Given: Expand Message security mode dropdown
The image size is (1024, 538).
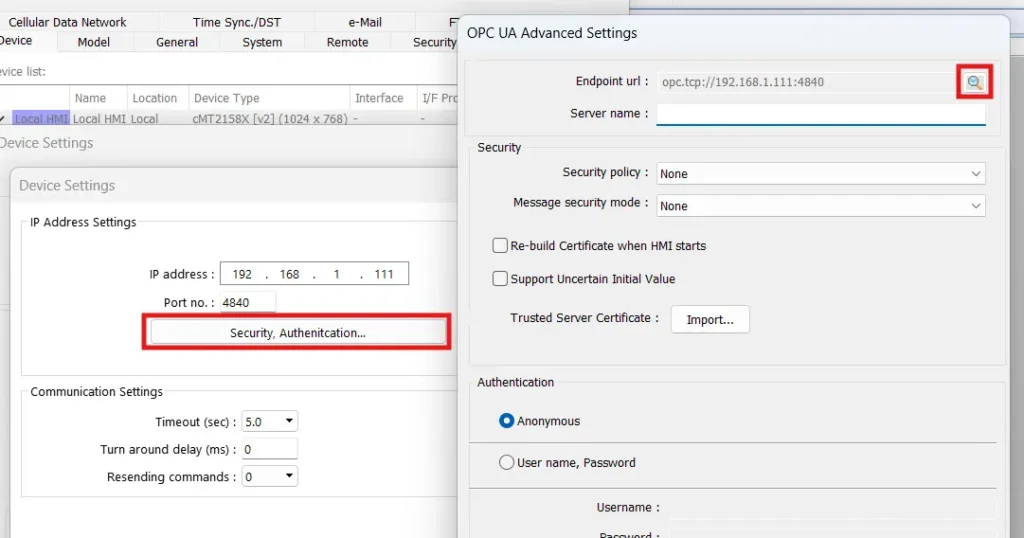Looking at the screenshot, I should [821, 206].
